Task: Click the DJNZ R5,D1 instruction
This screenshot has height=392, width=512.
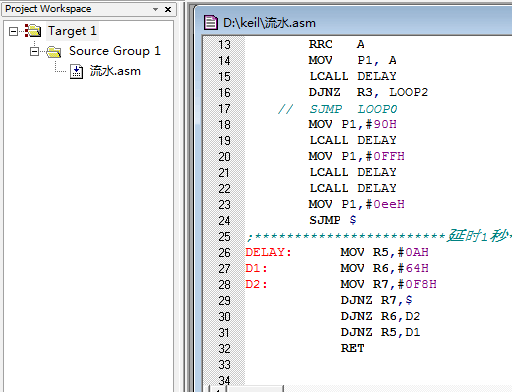Action: coord(381,332)
